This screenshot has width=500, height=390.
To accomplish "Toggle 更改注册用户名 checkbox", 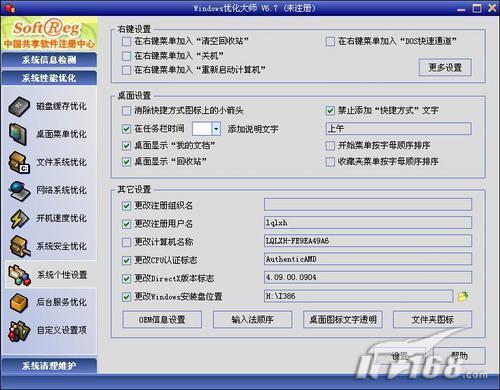I will 126,224.
